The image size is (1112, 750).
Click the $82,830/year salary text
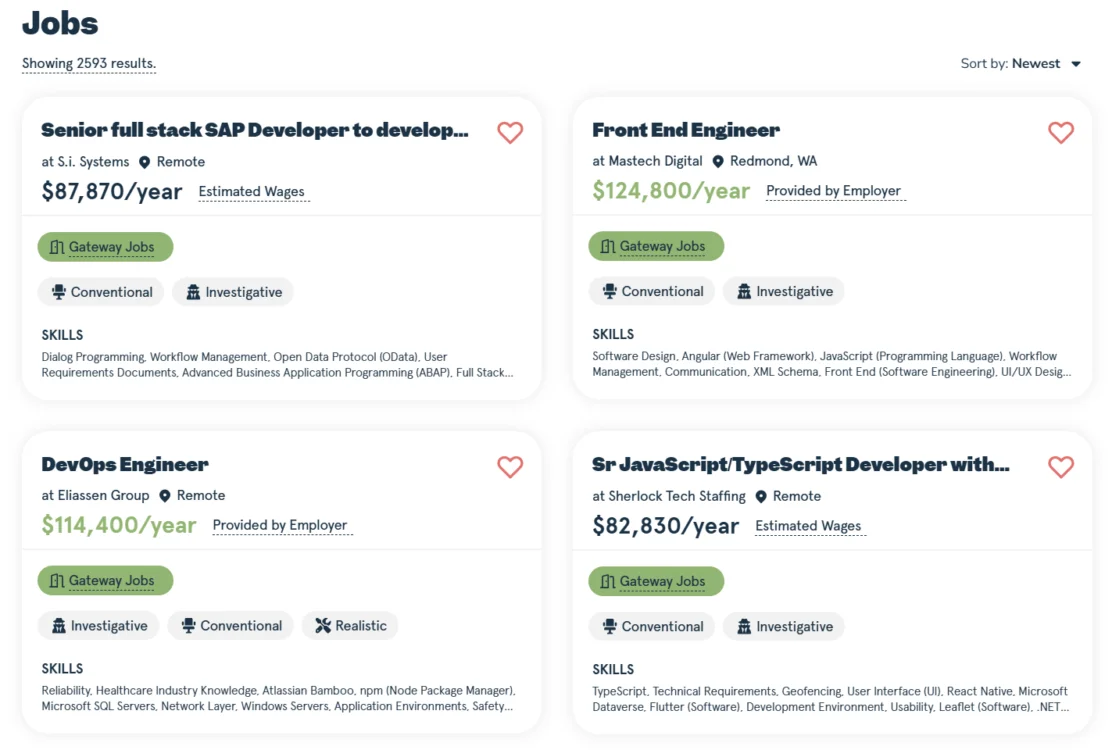[665, 526]
